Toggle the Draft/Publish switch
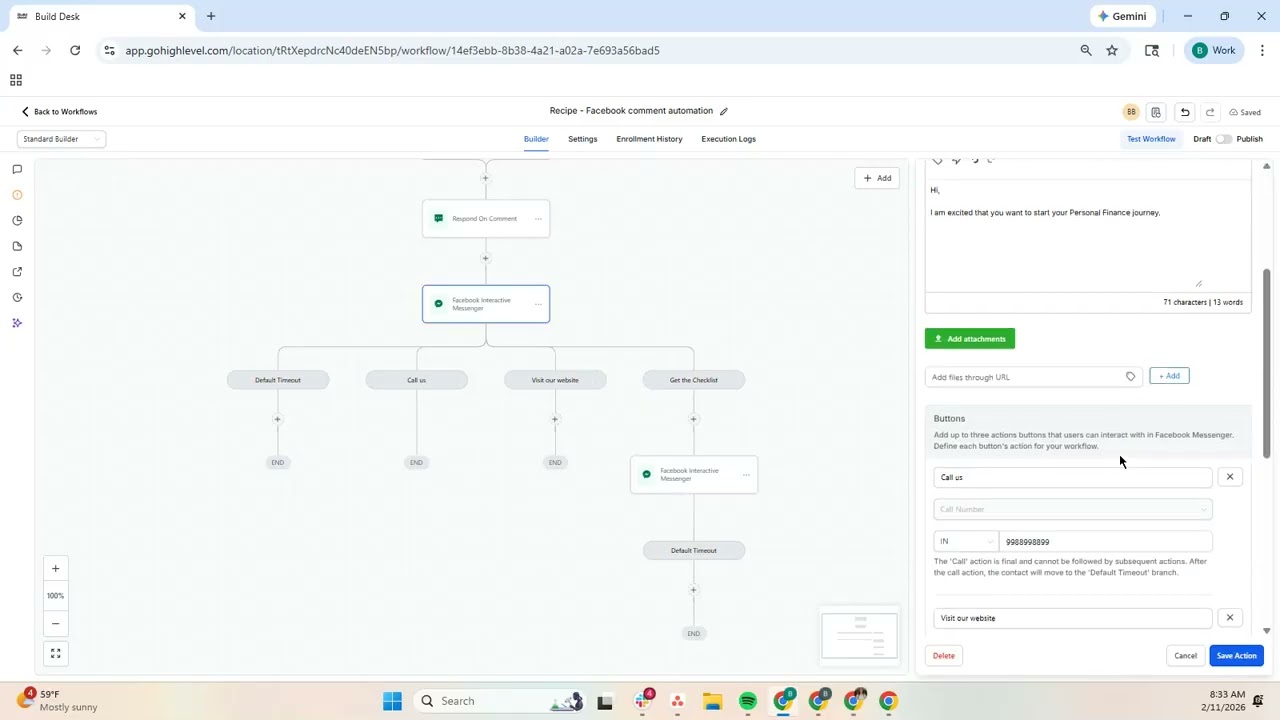 coord(1224,139)
